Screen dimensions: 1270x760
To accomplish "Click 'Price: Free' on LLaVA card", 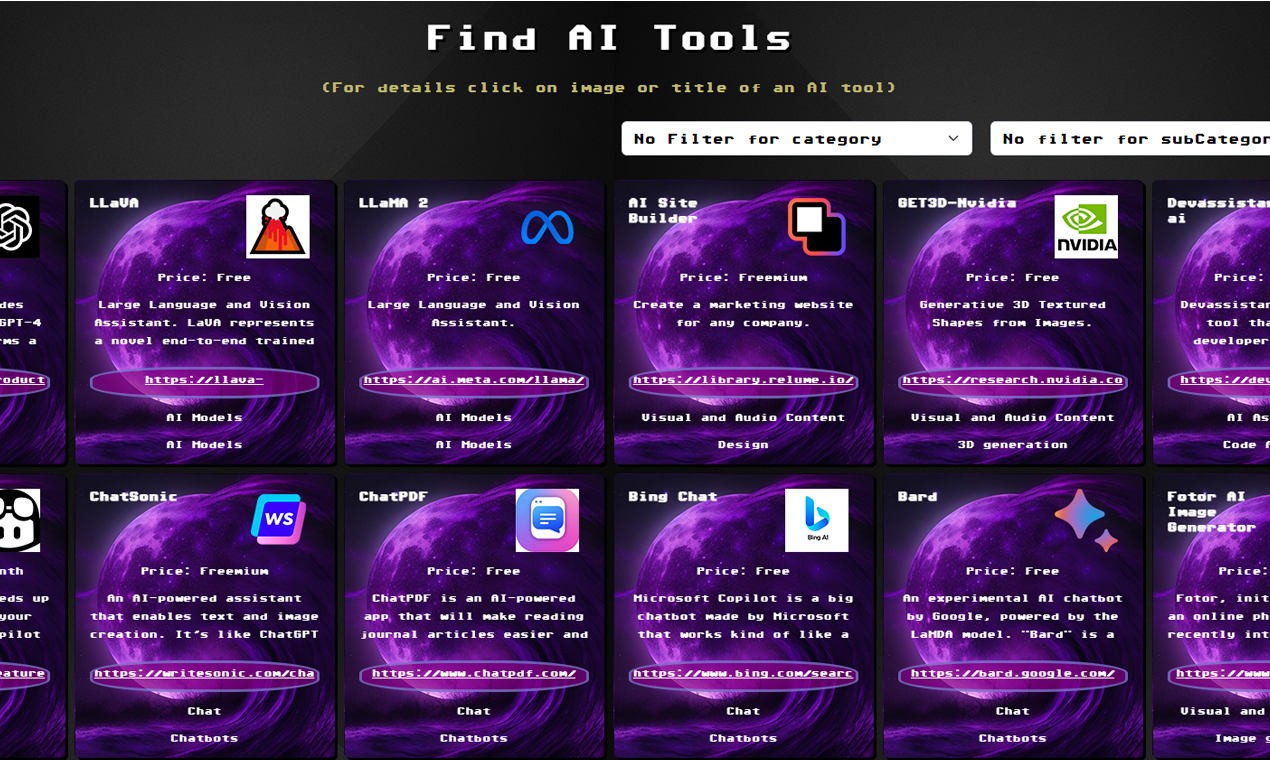I will 204,278.
